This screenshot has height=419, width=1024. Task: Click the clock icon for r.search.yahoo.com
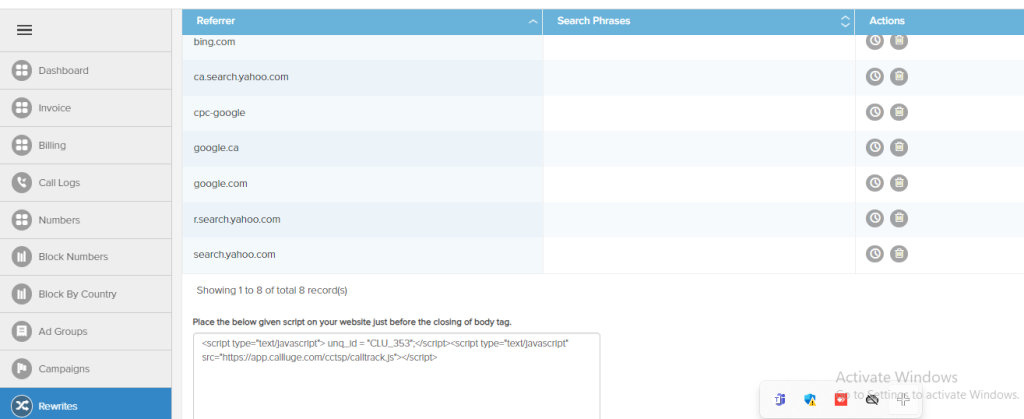874,218
